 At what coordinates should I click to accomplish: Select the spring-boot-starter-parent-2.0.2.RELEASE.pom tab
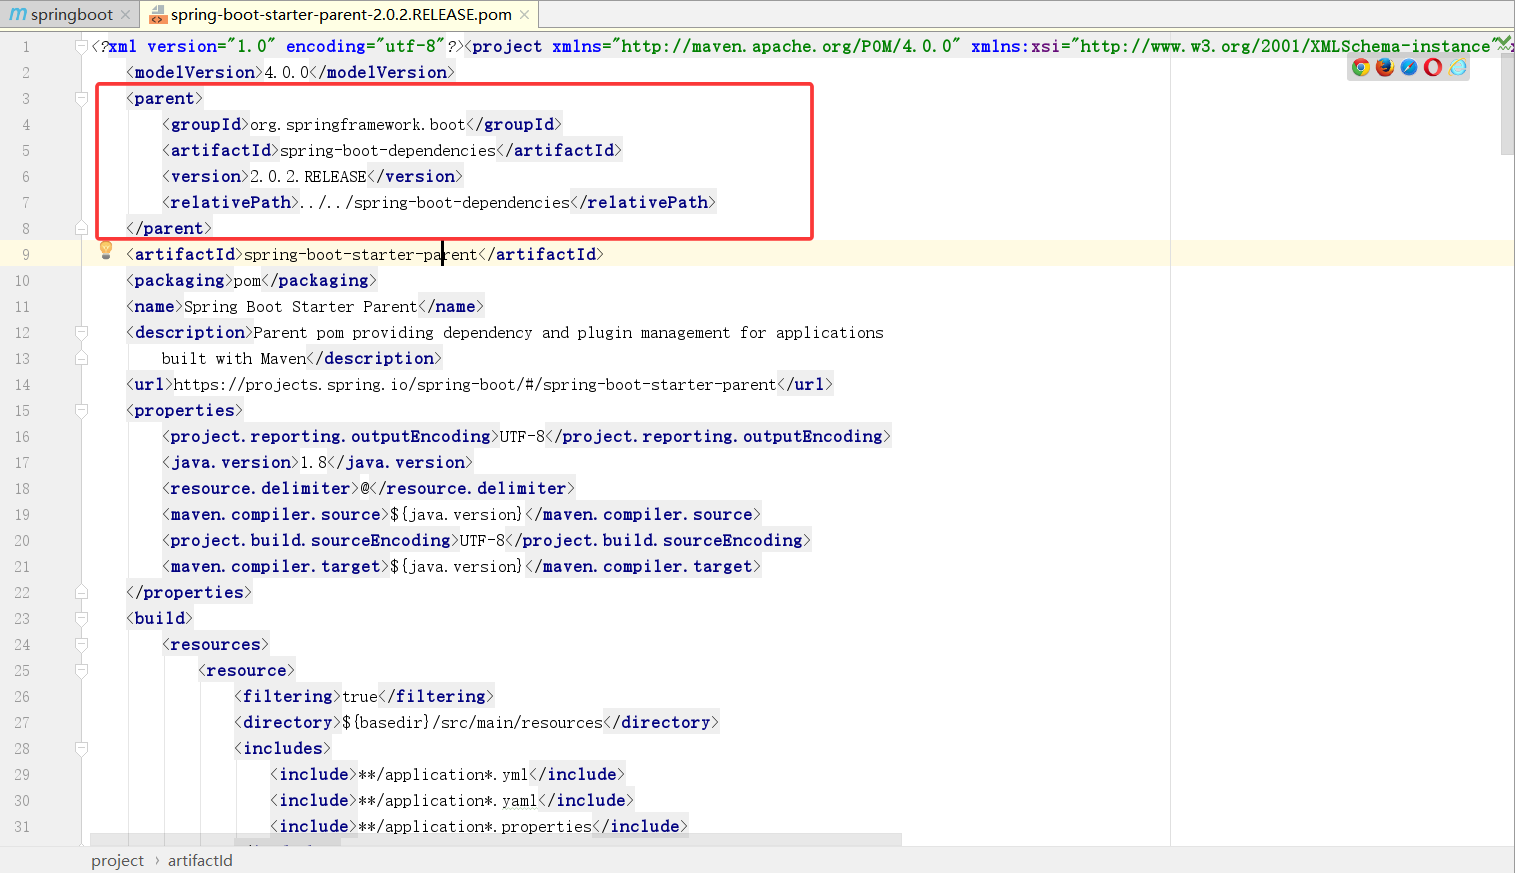[x=340, y=14]
